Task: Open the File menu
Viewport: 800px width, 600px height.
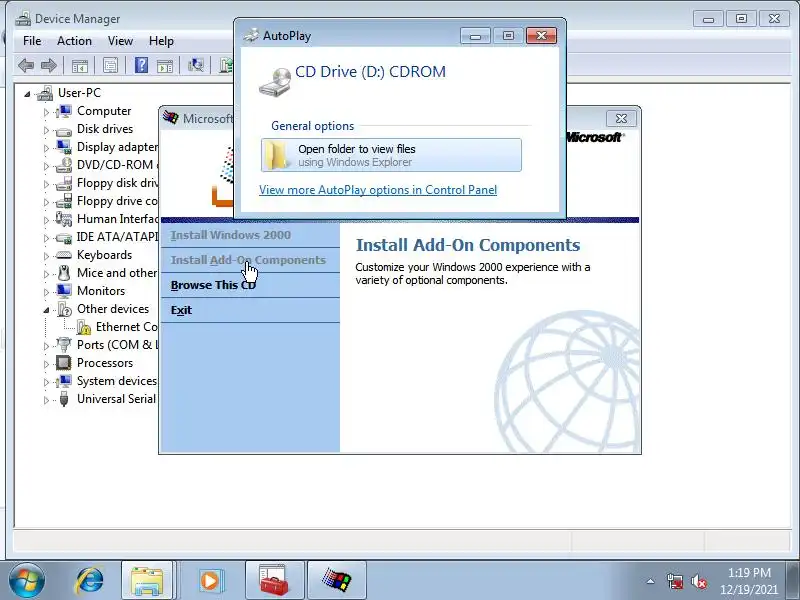Action: coord(32,41)
